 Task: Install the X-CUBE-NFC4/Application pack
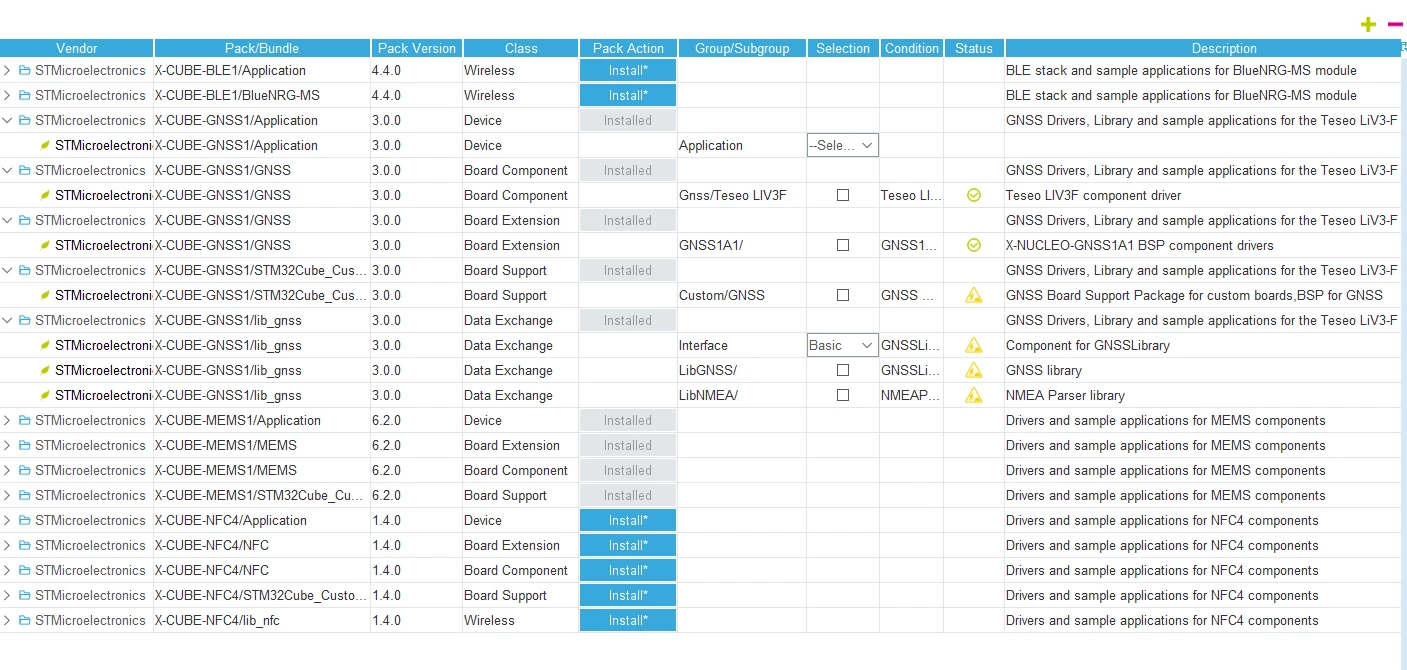click(628, 520)
